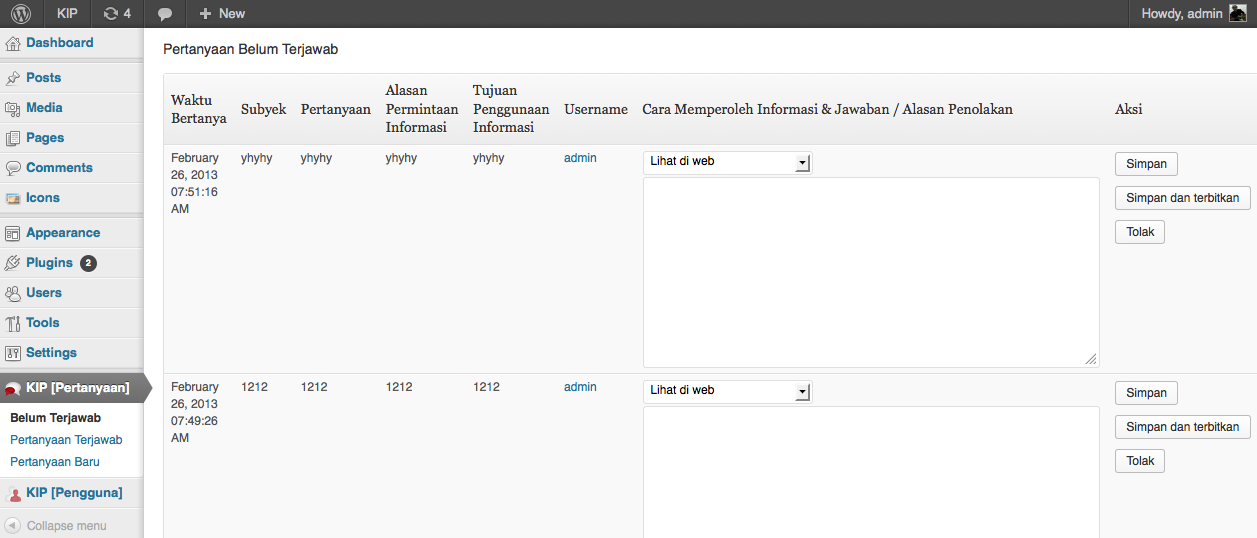Click the KIP [Pengguna] user icon
This screenshot has width=1257, height=538.
pos(14,493)
